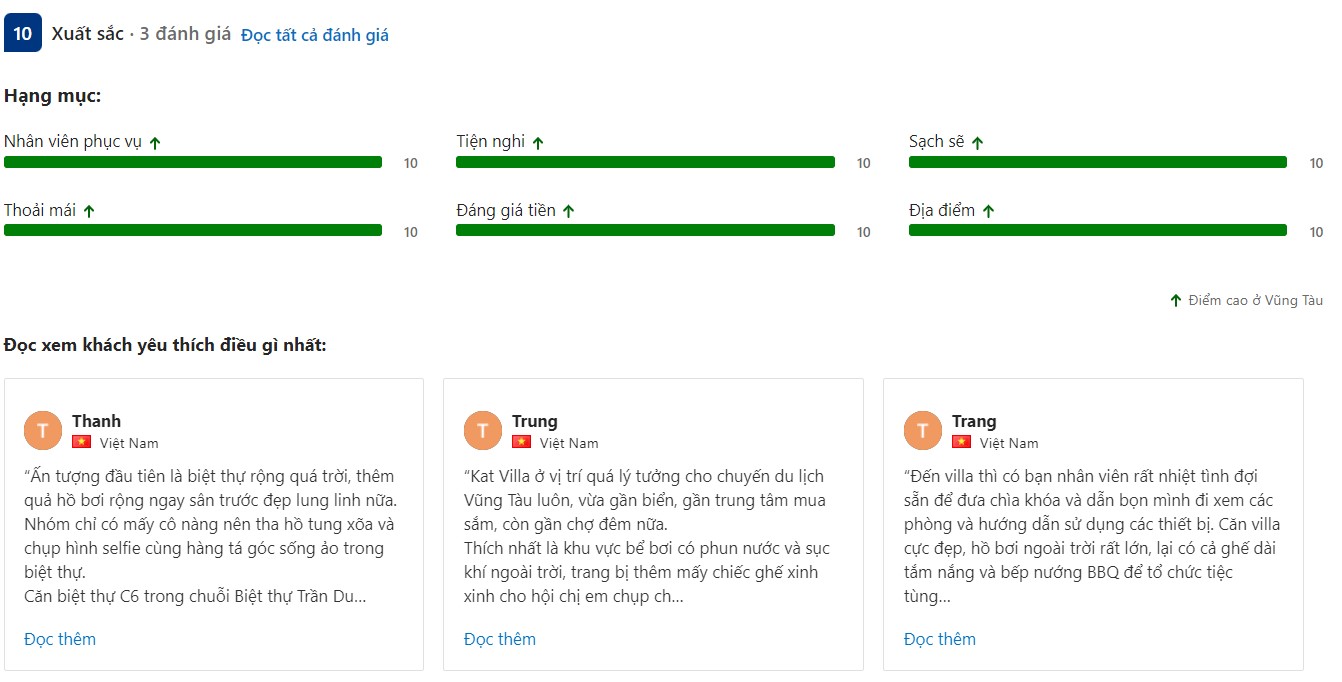Screen dimensions: 1342x682
Task: Expand Trang's review with Đọc thêm
Action: pos(940,639)
